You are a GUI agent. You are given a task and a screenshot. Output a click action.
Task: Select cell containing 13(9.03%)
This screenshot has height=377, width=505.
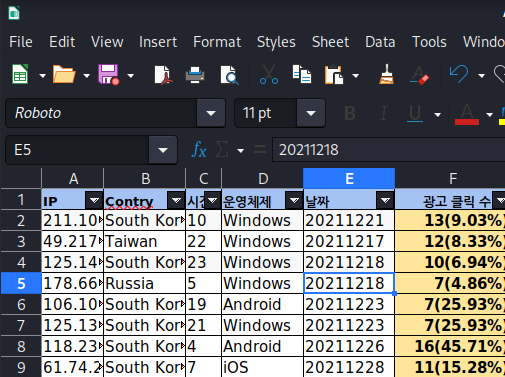(x=450, y=220)
